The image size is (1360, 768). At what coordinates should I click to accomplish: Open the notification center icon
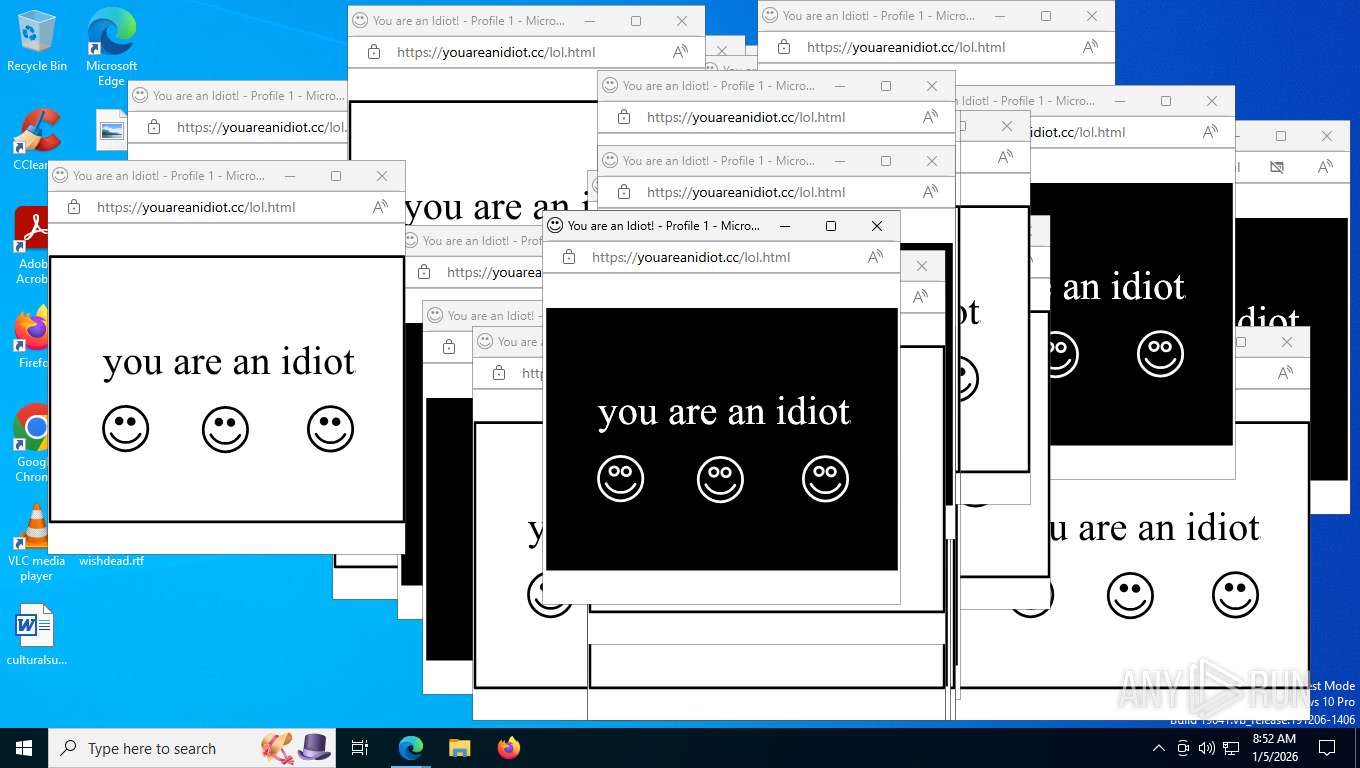tap(1327, 748)
